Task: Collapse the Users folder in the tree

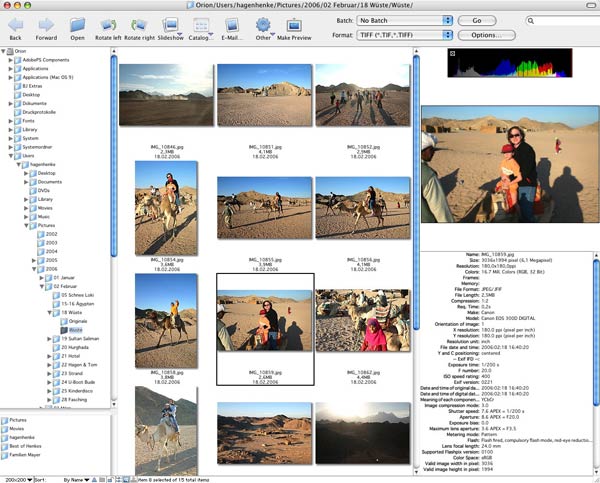Action: click(11, 156)
